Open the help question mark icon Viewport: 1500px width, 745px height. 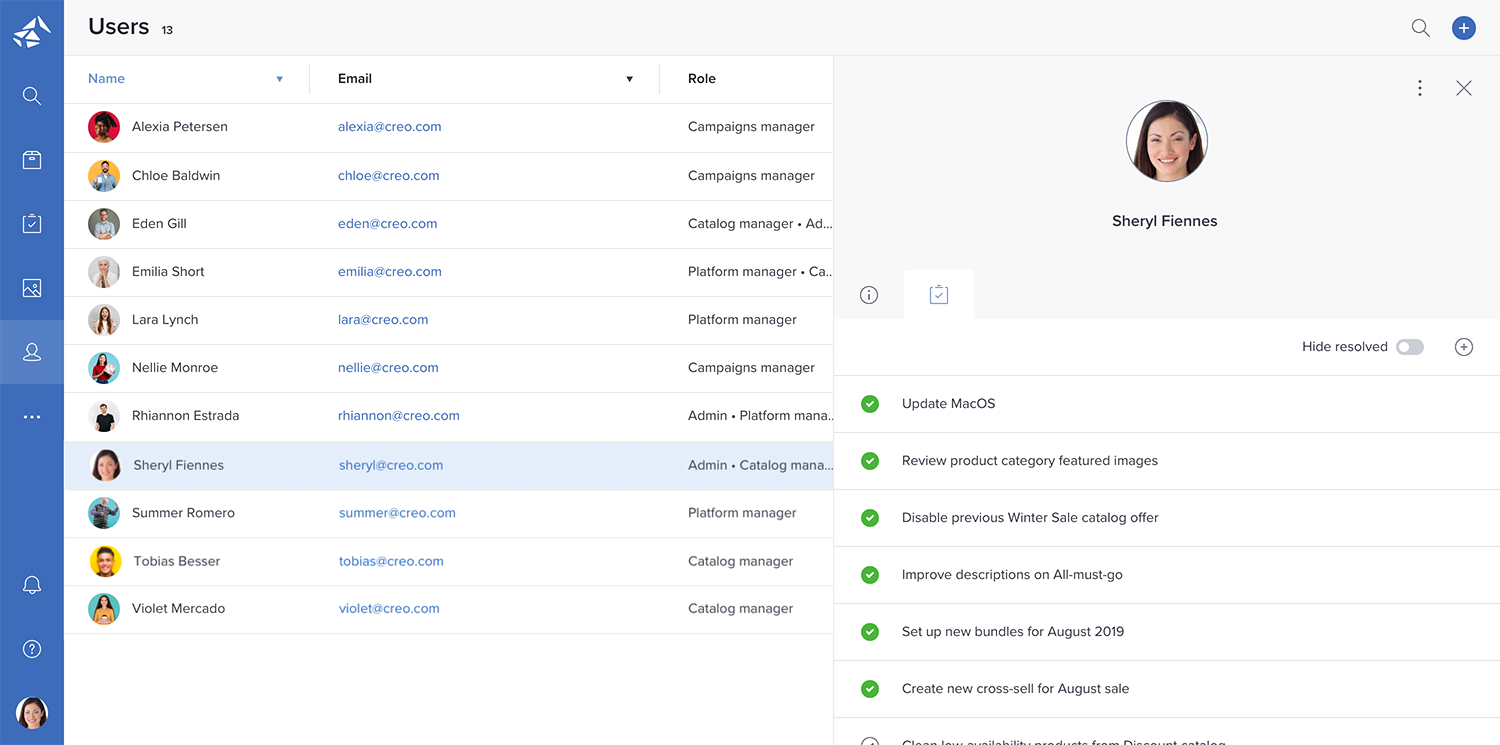click(32, 649)
